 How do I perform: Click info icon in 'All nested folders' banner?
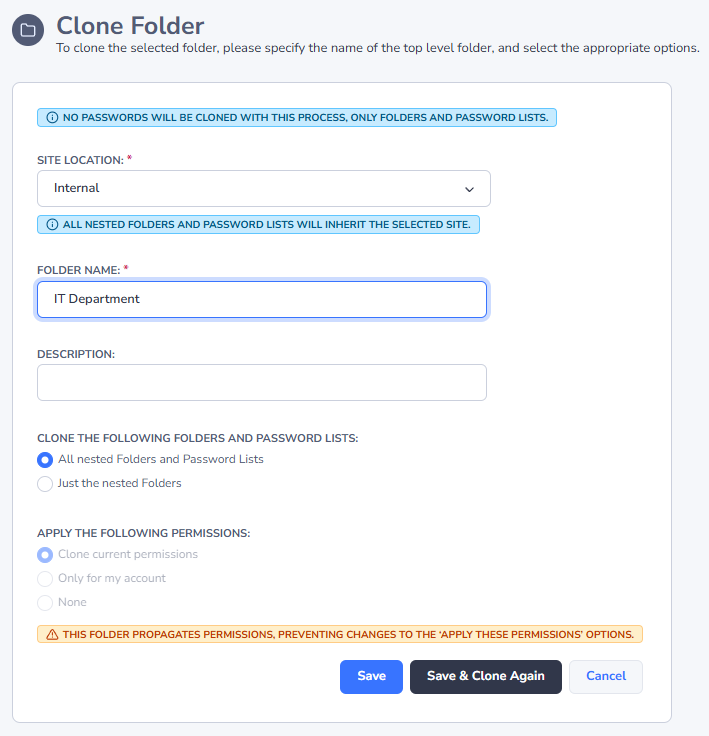(52, 225)
